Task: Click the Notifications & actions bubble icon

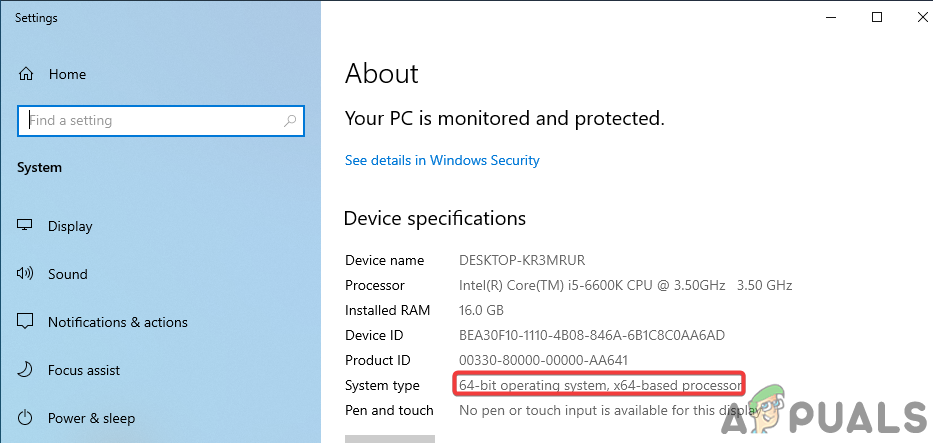Action: [25, 322]
